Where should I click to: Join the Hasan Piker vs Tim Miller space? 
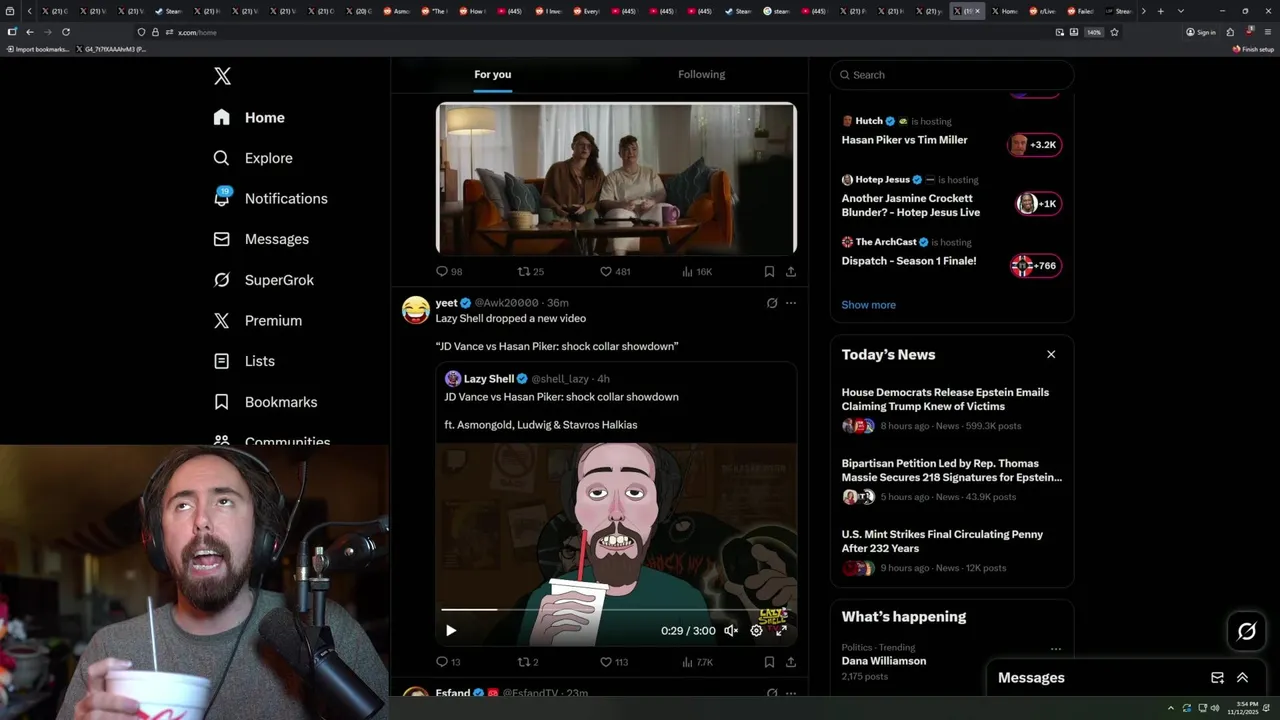pyautogui.click(x=905, y=140)
